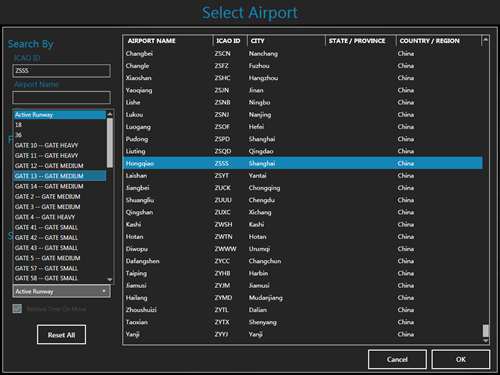Sort by the CITY column header
Screen dimensions: 500x375
286,41
